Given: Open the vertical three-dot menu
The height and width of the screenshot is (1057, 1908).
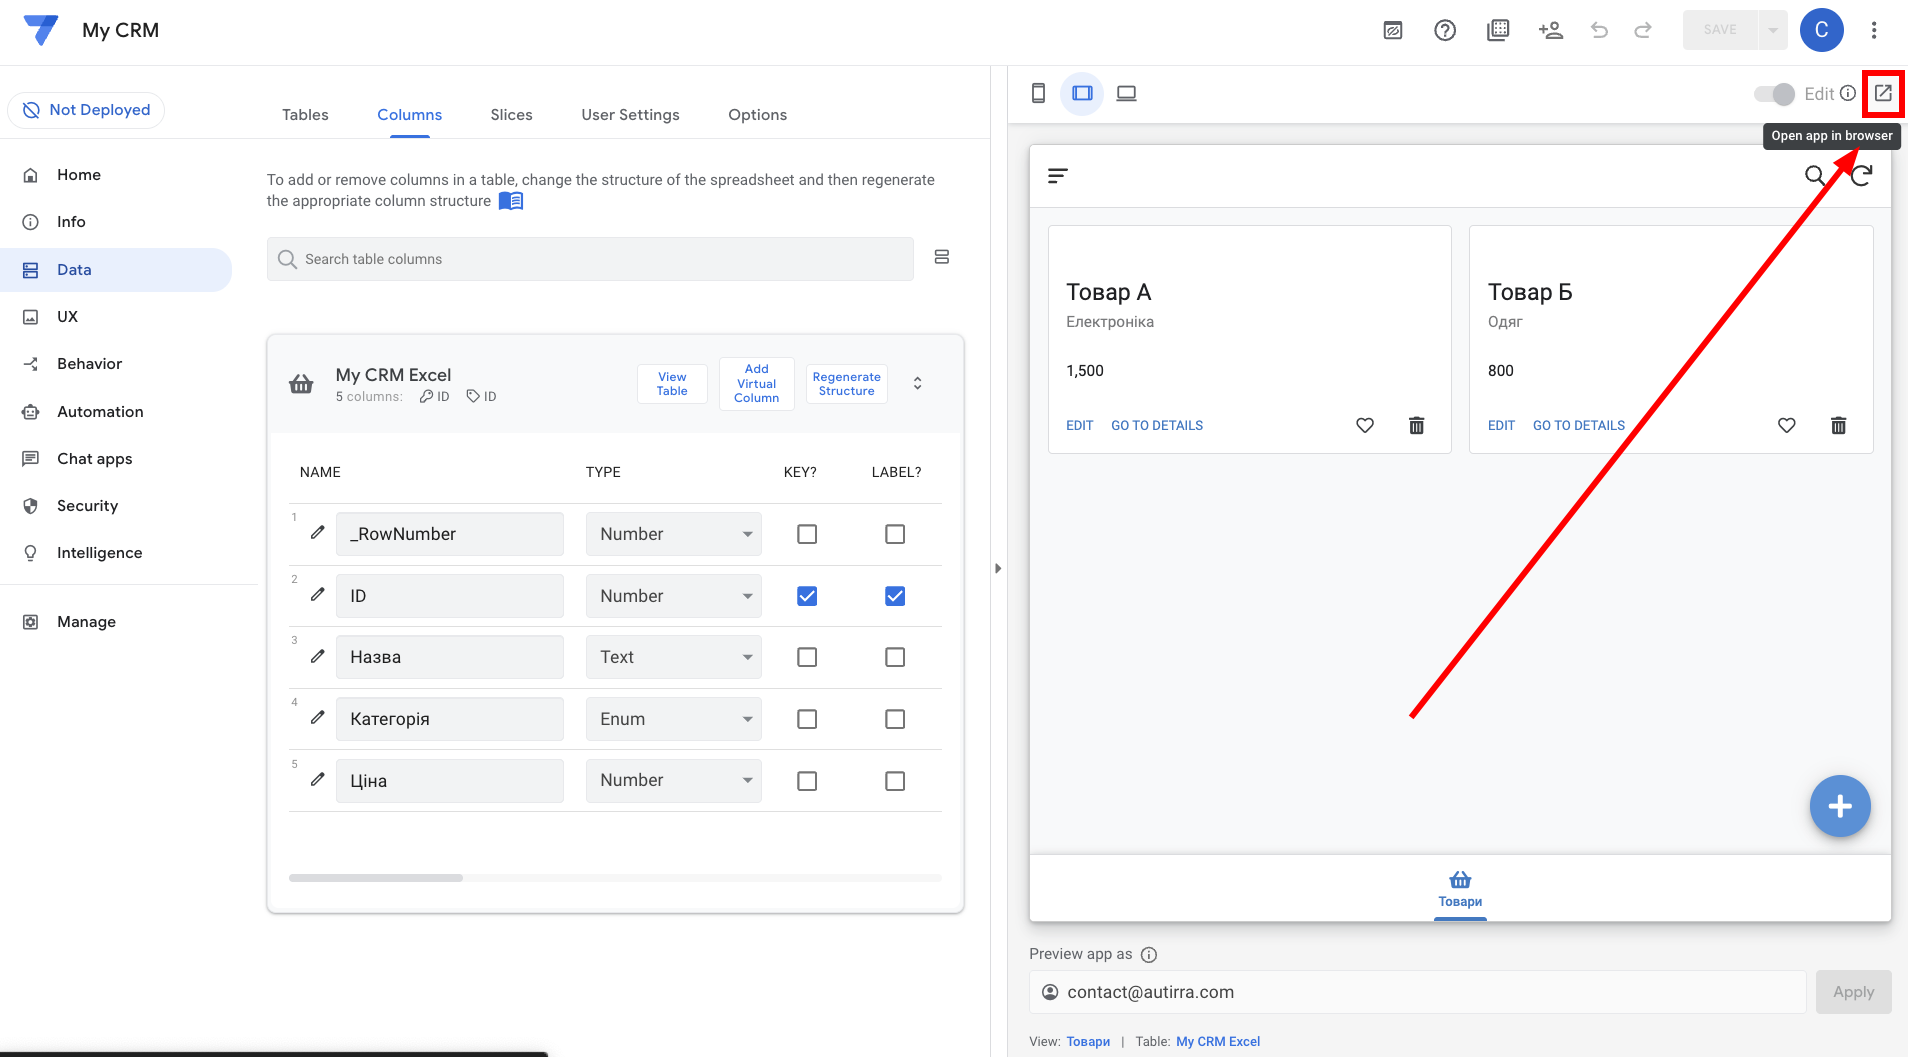Looking at the screenshot, I should coord(1874,30).
